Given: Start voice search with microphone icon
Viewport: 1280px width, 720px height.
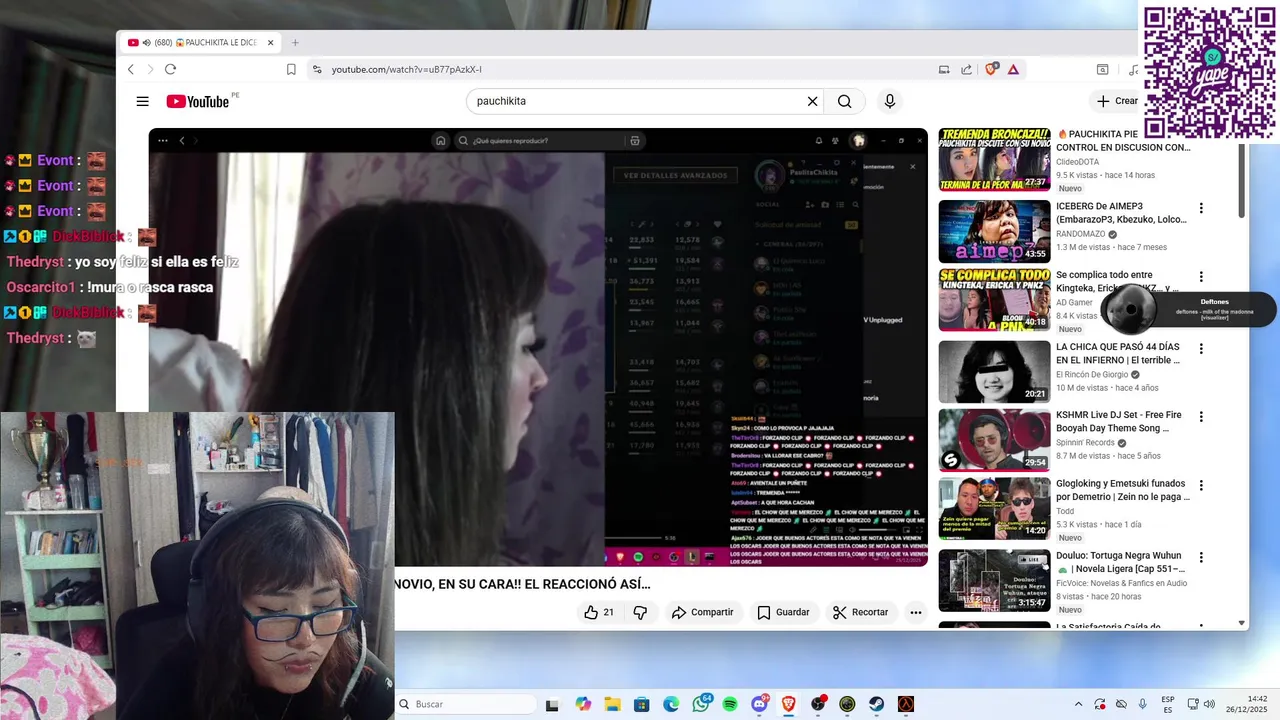Looking at the screenshot, I should coord(889,101).
